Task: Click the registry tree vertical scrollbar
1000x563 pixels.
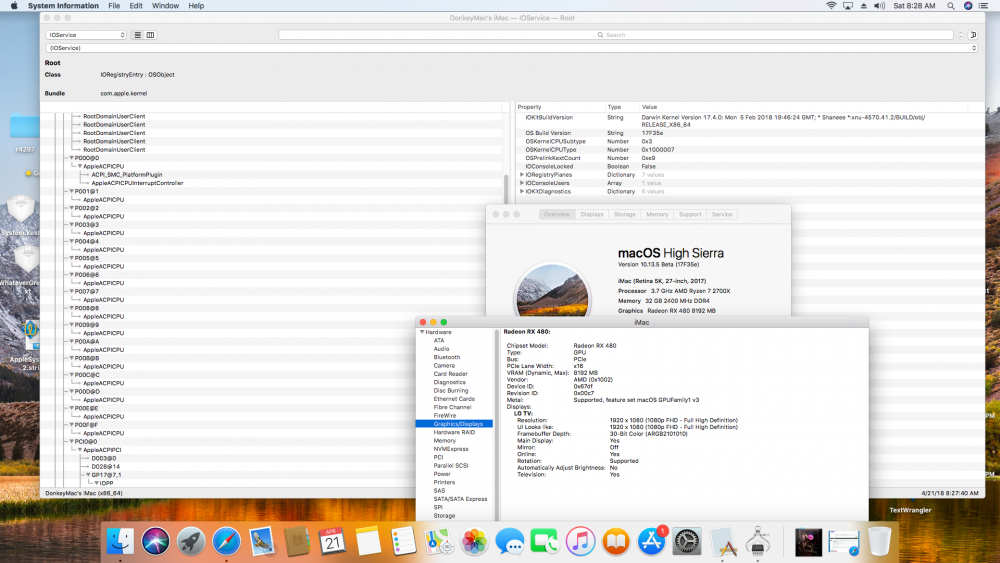Action: point(506,188)
